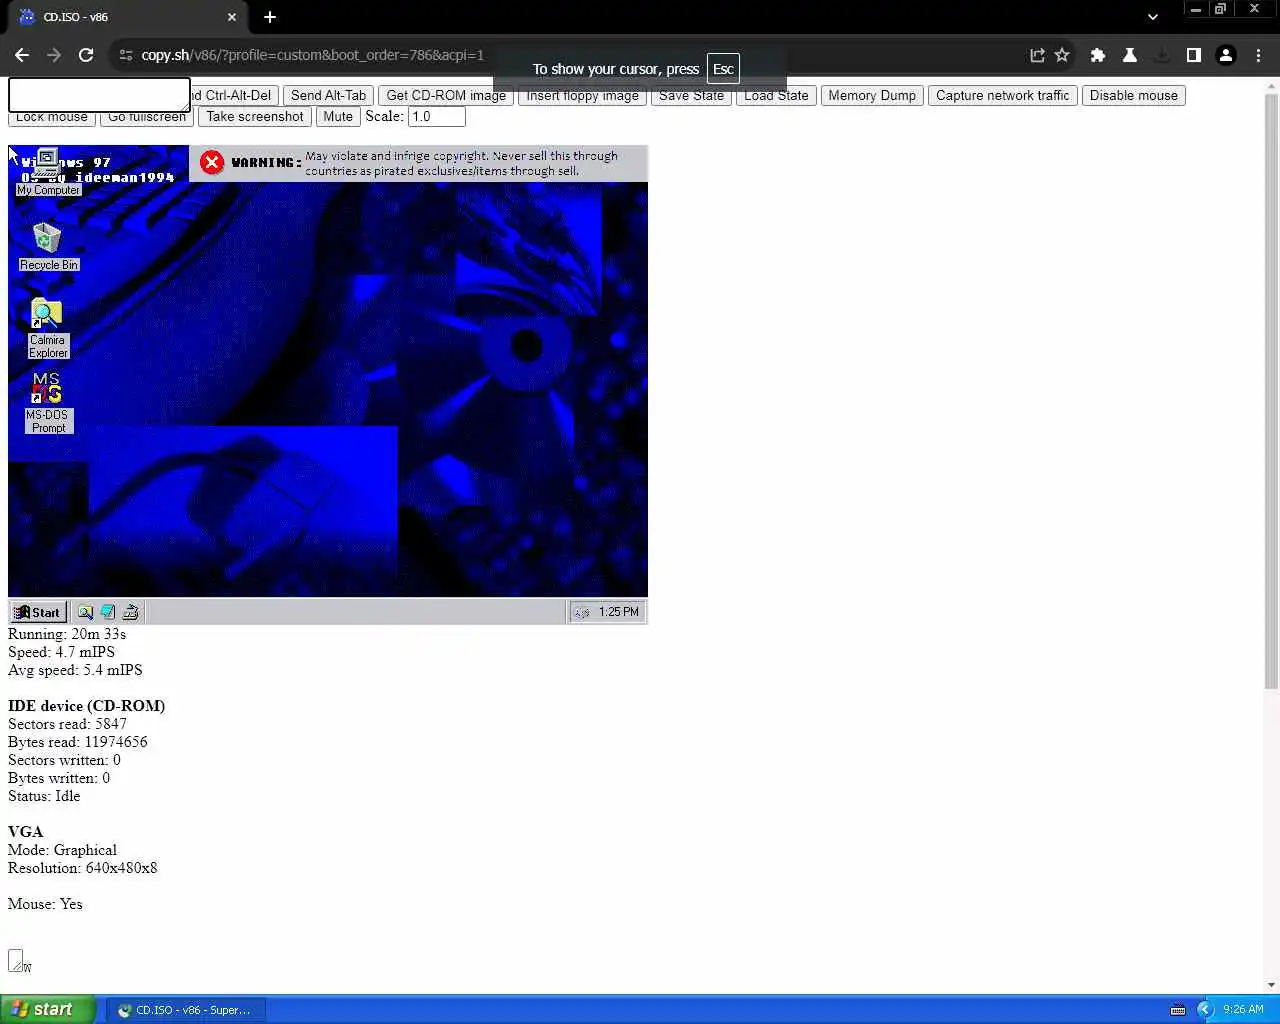Click the empty text box above toolbar
This screenshot has height=1024, width=1280.
(x=99, y=95)
